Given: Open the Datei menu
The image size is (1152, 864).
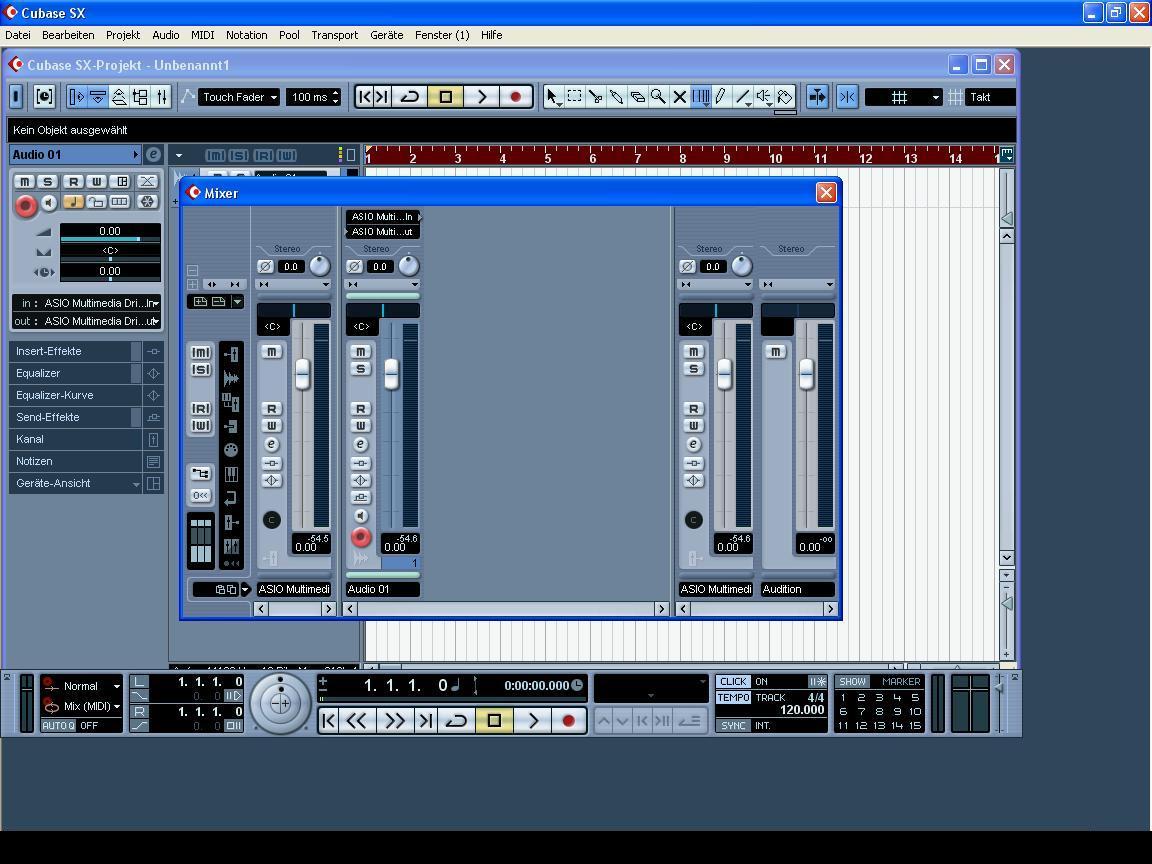Looking at the screenshot, I should tap(18, 35).
